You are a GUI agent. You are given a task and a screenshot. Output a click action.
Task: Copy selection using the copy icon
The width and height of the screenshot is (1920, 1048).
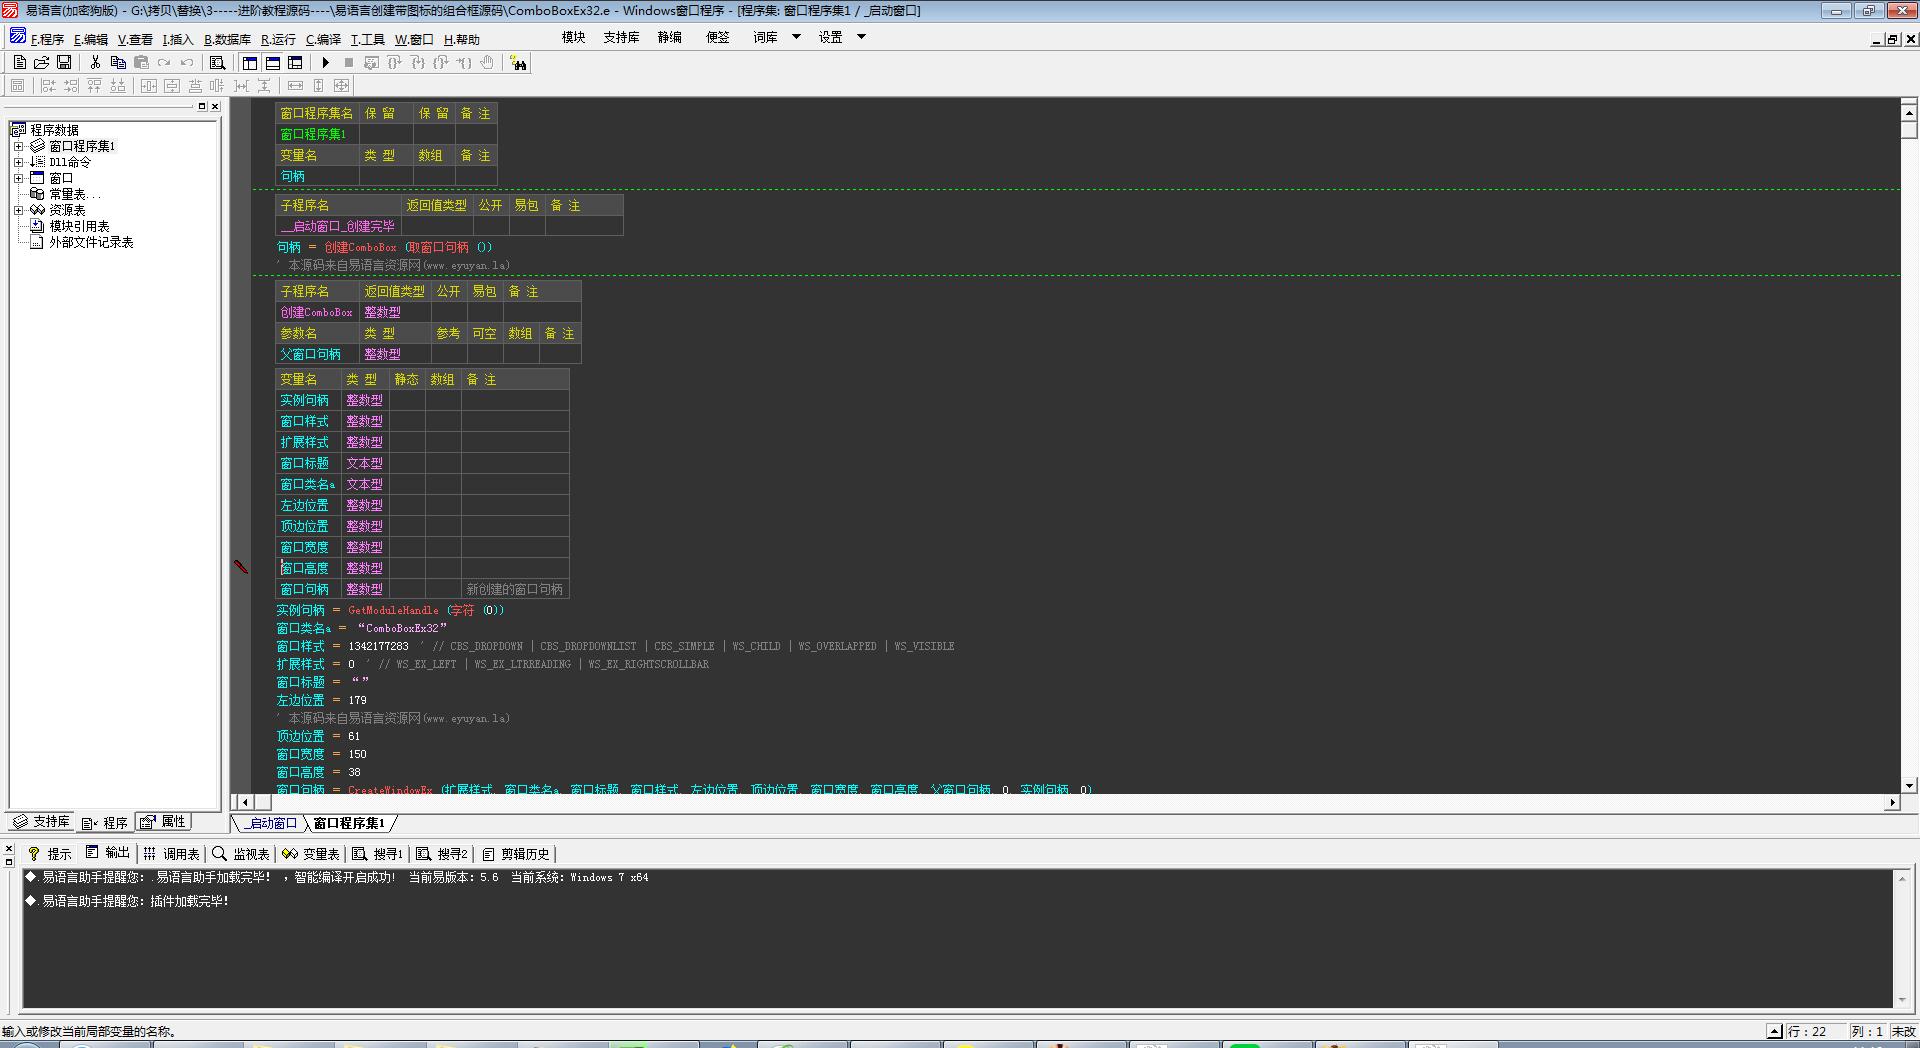pos(118,62)
